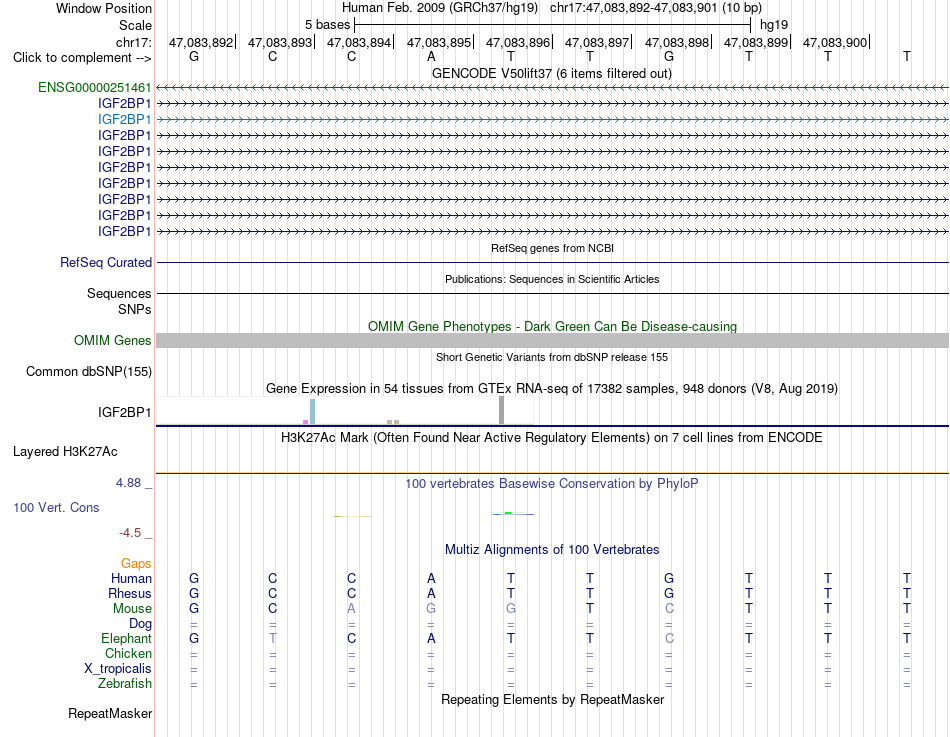The image size is (950, 737).
Task: Click the OMIM Gene Phenotypes green title
Action: tap(553, 326)
